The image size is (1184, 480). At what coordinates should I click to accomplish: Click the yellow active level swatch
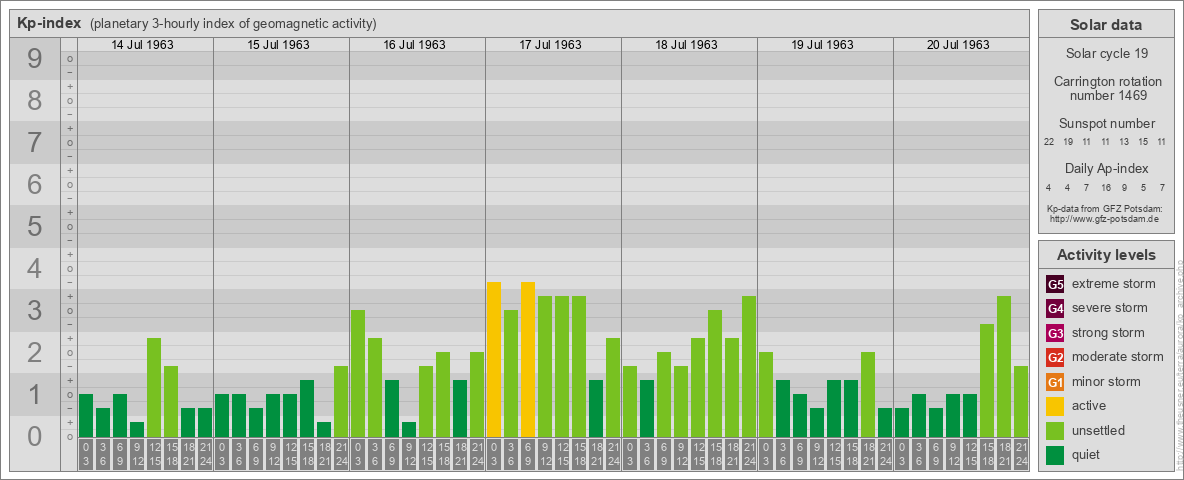1055,406
